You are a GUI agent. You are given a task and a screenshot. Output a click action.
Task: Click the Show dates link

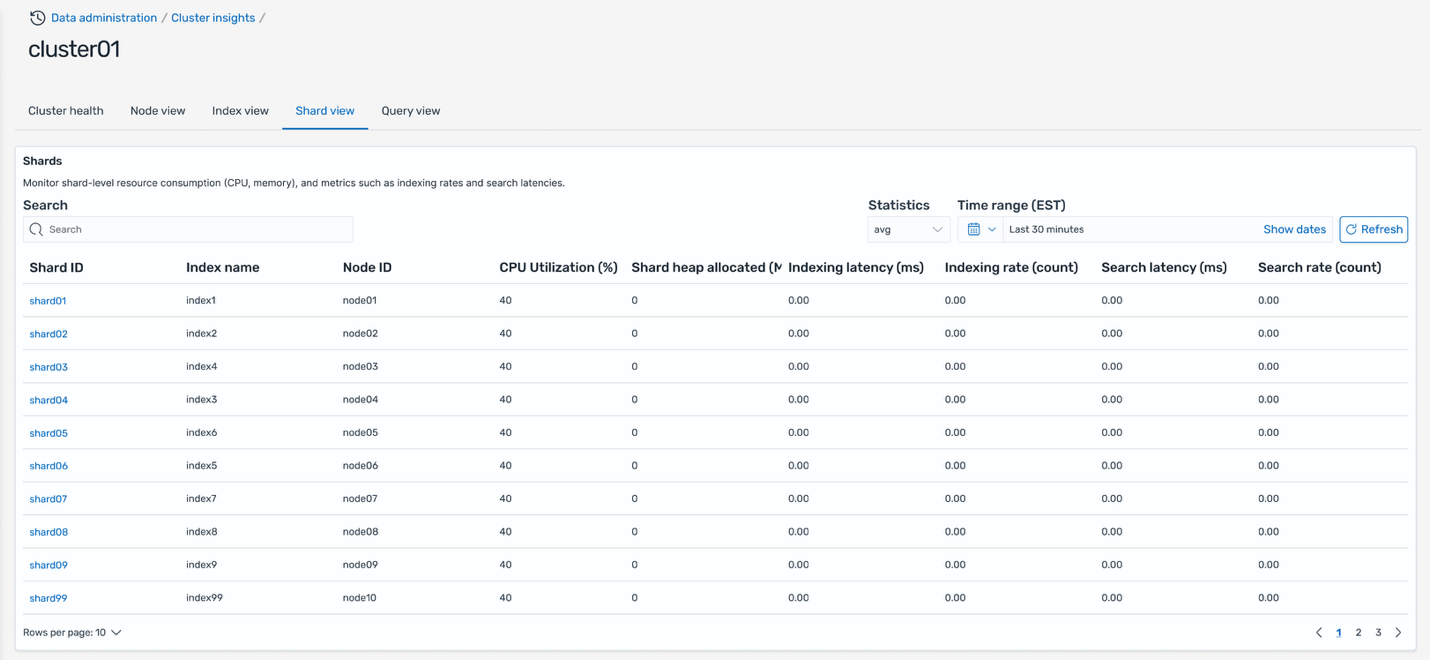pyautogui.click(x=1294, y=230)
